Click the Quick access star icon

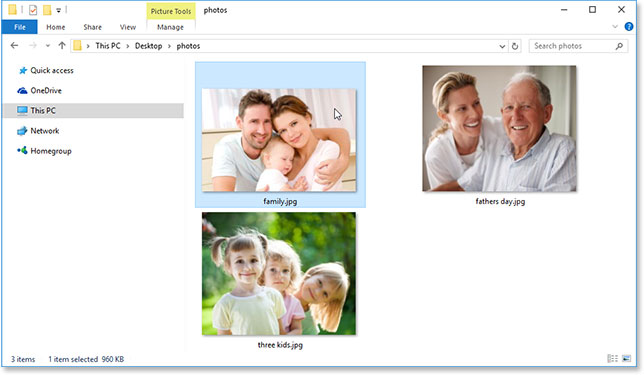click(23, 71)
